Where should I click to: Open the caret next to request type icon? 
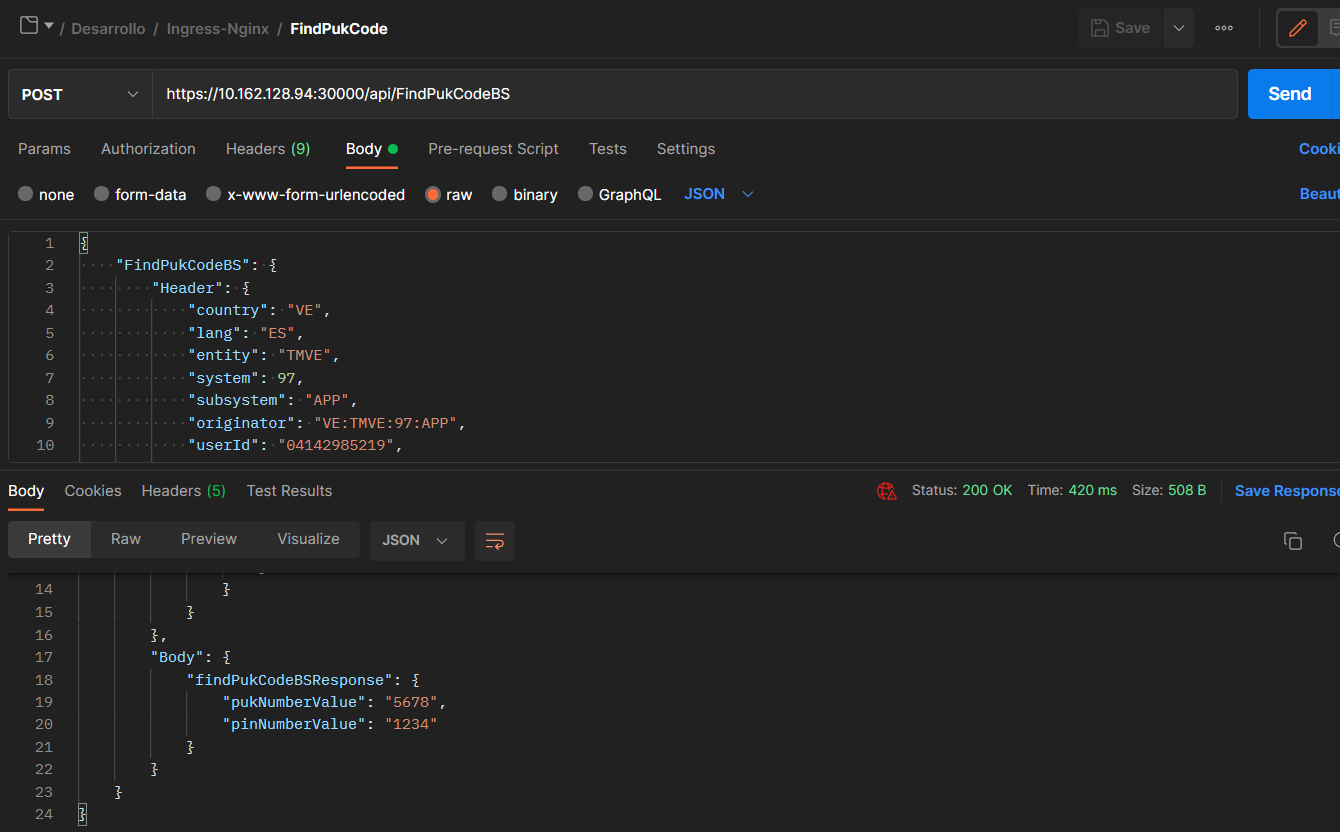point(49,26)
